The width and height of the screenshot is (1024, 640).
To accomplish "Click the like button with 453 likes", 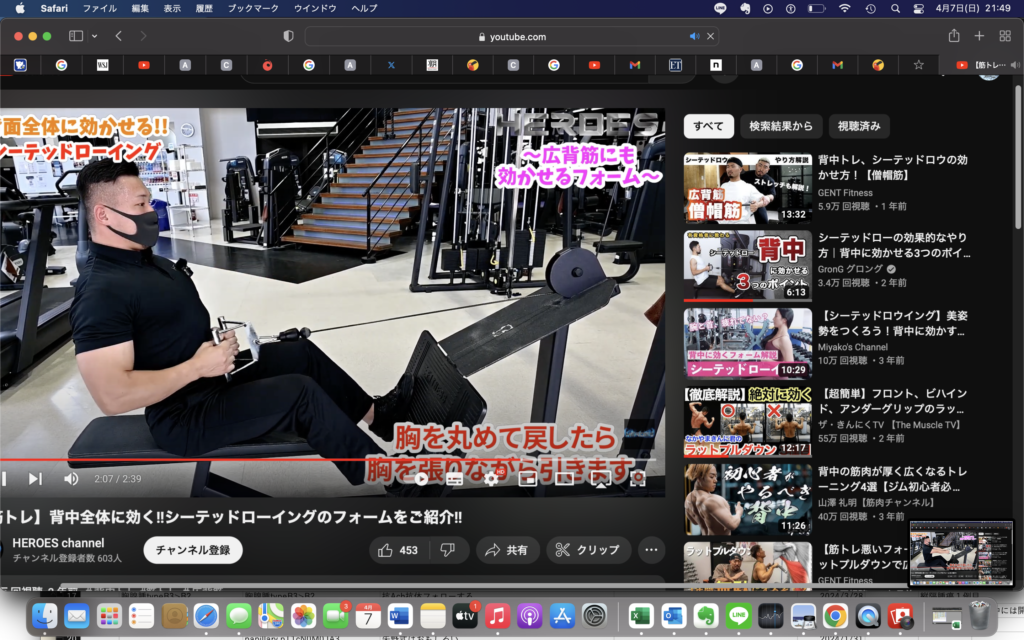I will [397, 550].
